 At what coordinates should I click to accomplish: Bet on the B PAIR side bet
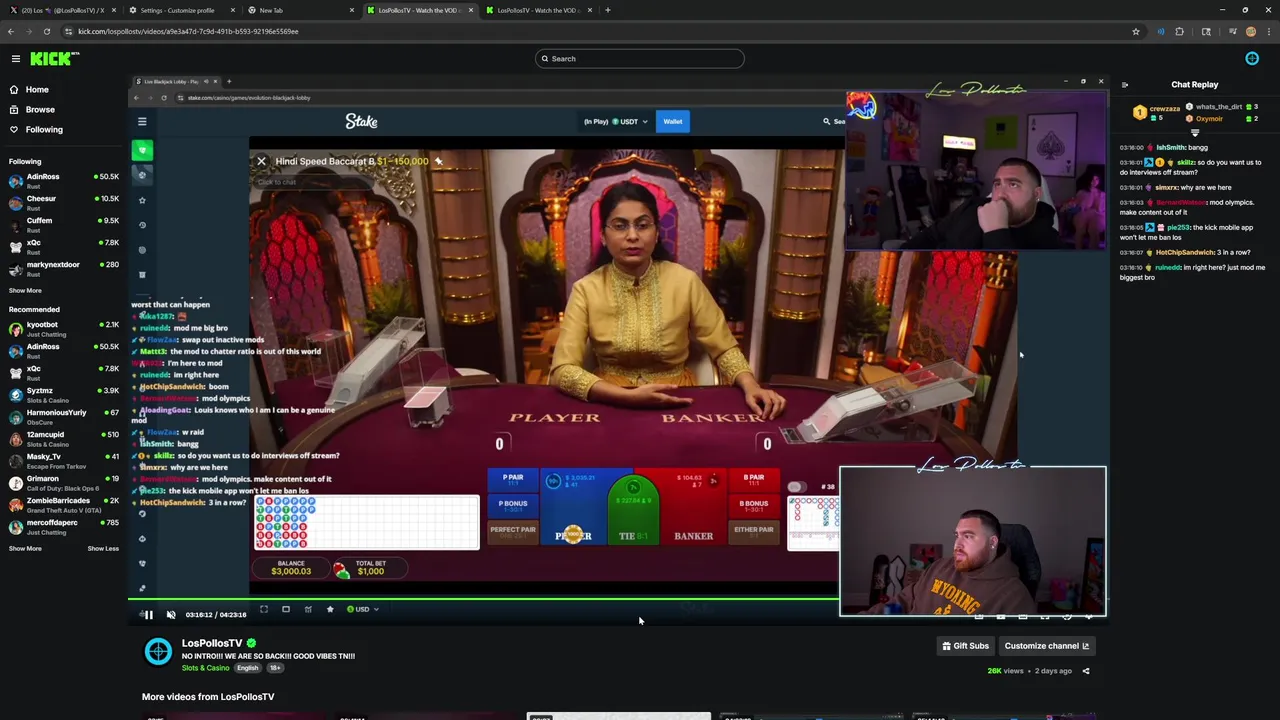pyautogui.click(x=754, y=481)
